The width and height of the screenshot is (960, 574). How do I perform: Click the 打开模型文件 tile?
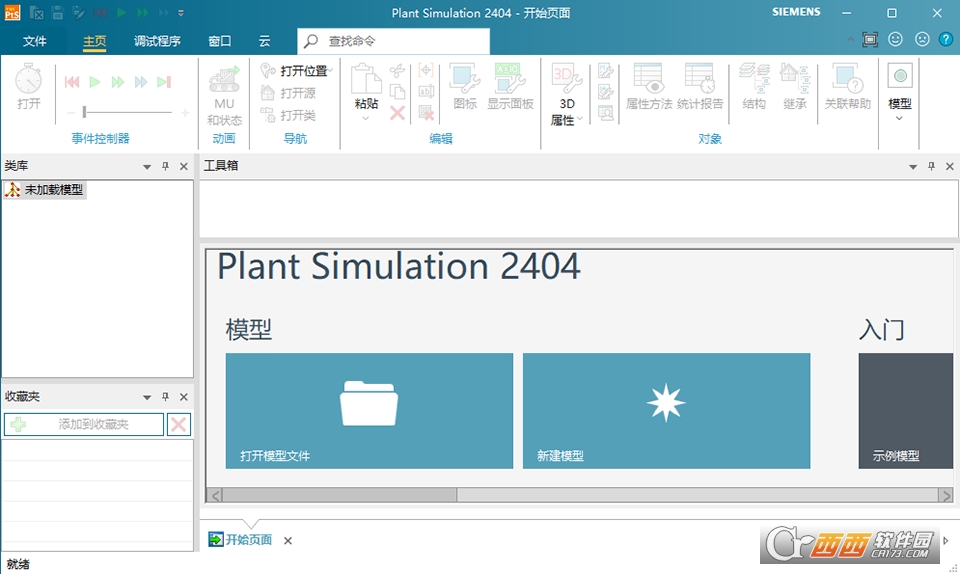point(369,411)
